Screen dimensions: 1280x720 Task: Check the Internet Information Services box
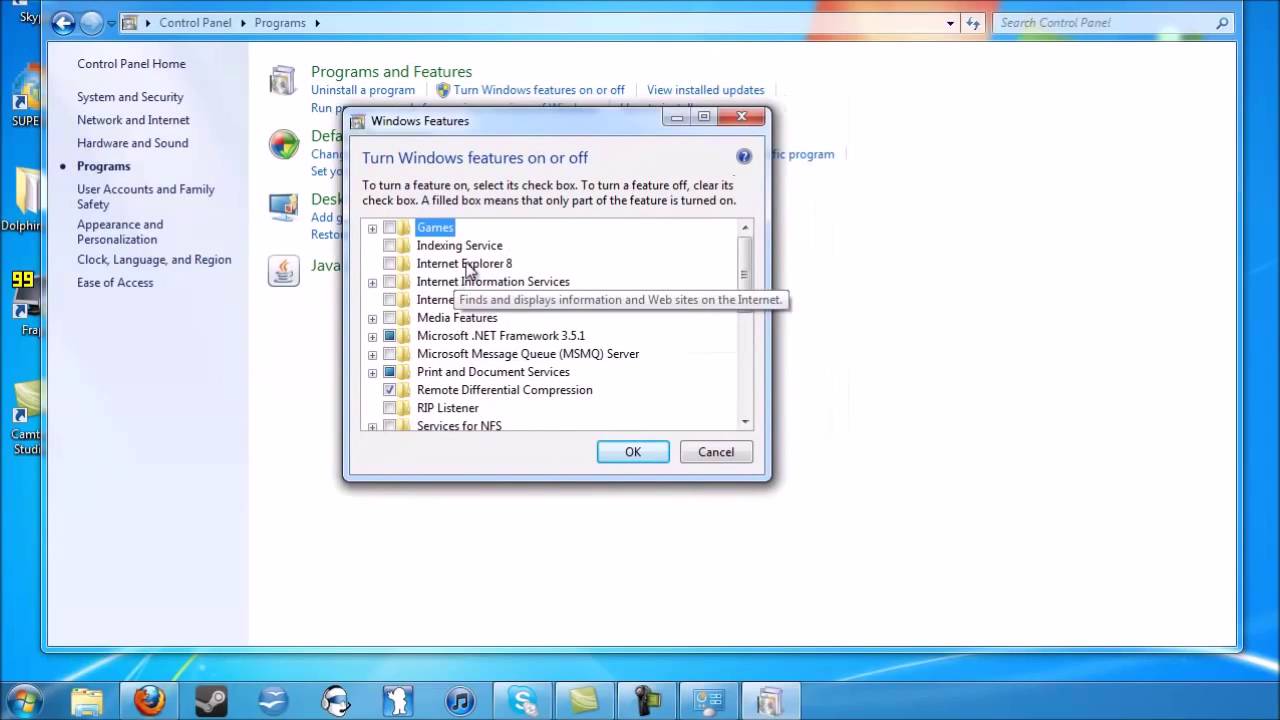(x=390, y=282)
